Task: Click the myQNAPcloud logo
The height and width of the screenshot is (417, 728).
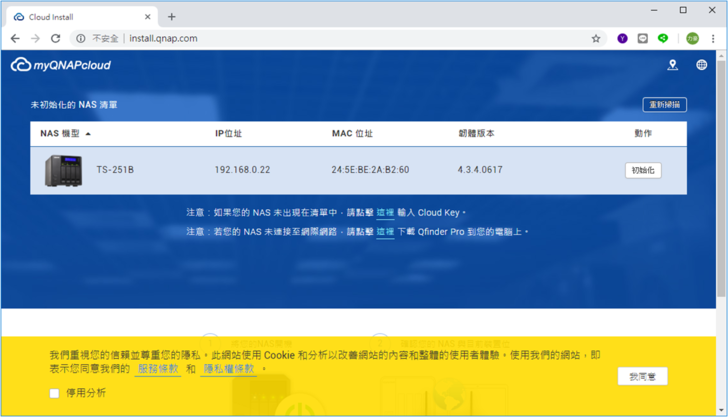Action: [x=61, y=65]
